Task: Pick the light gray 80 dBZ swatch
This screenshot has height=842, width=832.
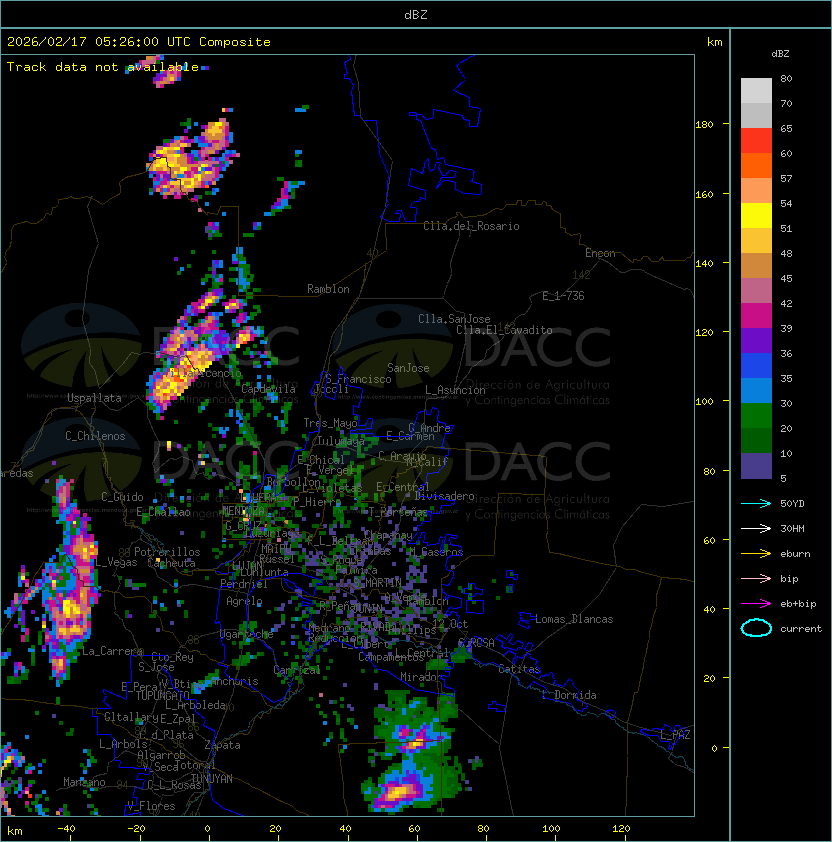Action: [756, 91]
